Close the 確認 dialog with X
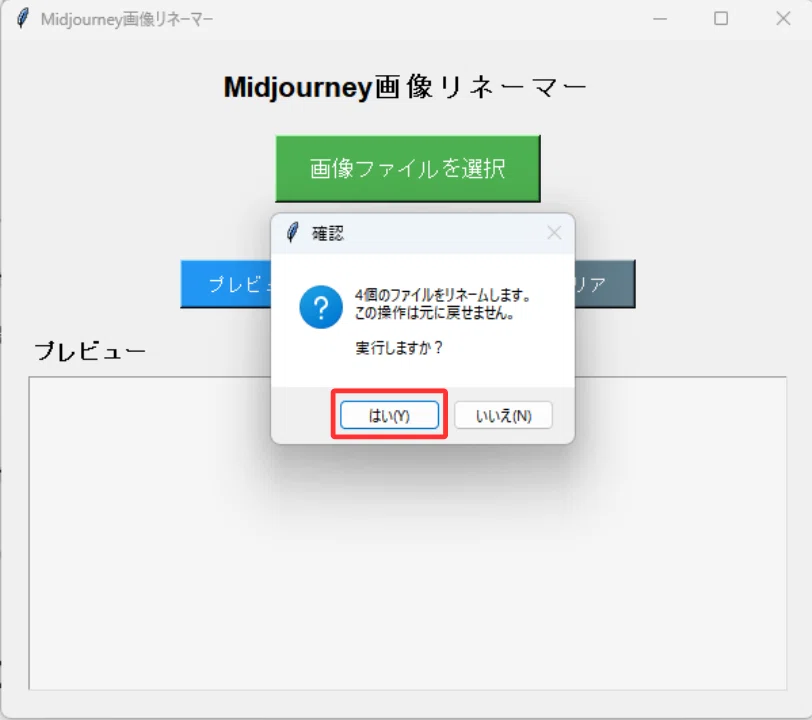Viewport: 812px width, 720px height. point(554,233)
